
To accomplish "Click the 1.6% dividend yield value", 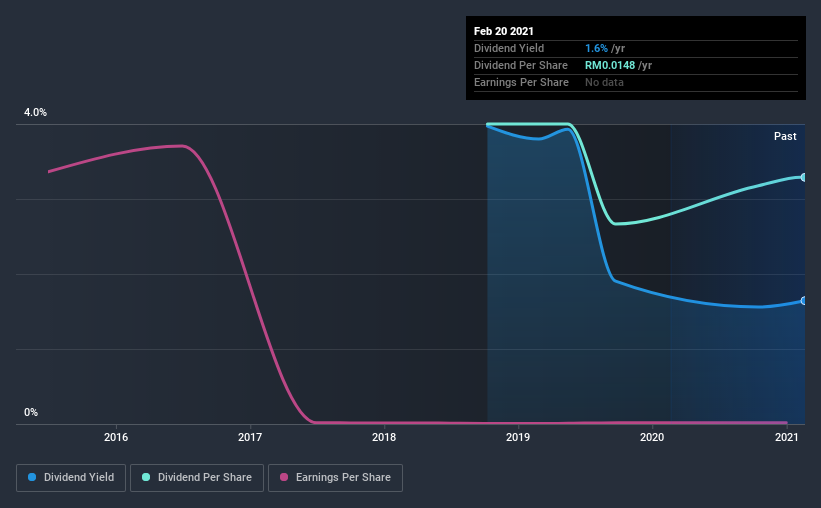I will pos(596,48).
